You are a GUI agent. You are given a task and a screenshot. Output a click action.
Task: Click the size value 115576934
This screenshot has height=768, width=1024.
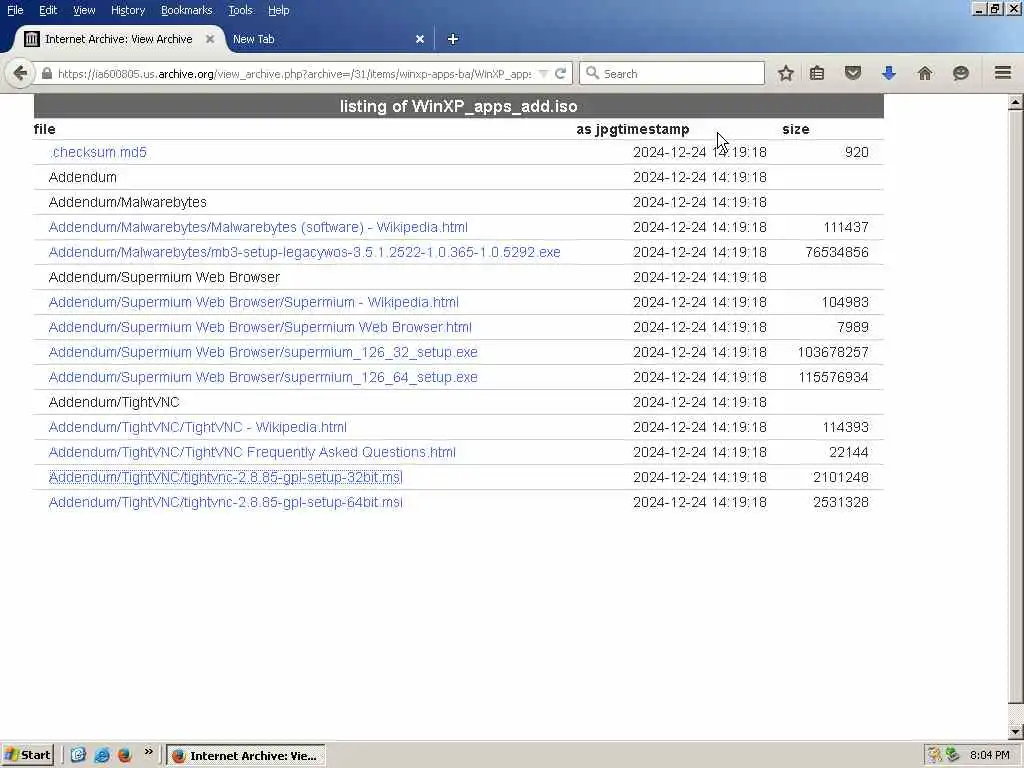click(x=833, y=377)
